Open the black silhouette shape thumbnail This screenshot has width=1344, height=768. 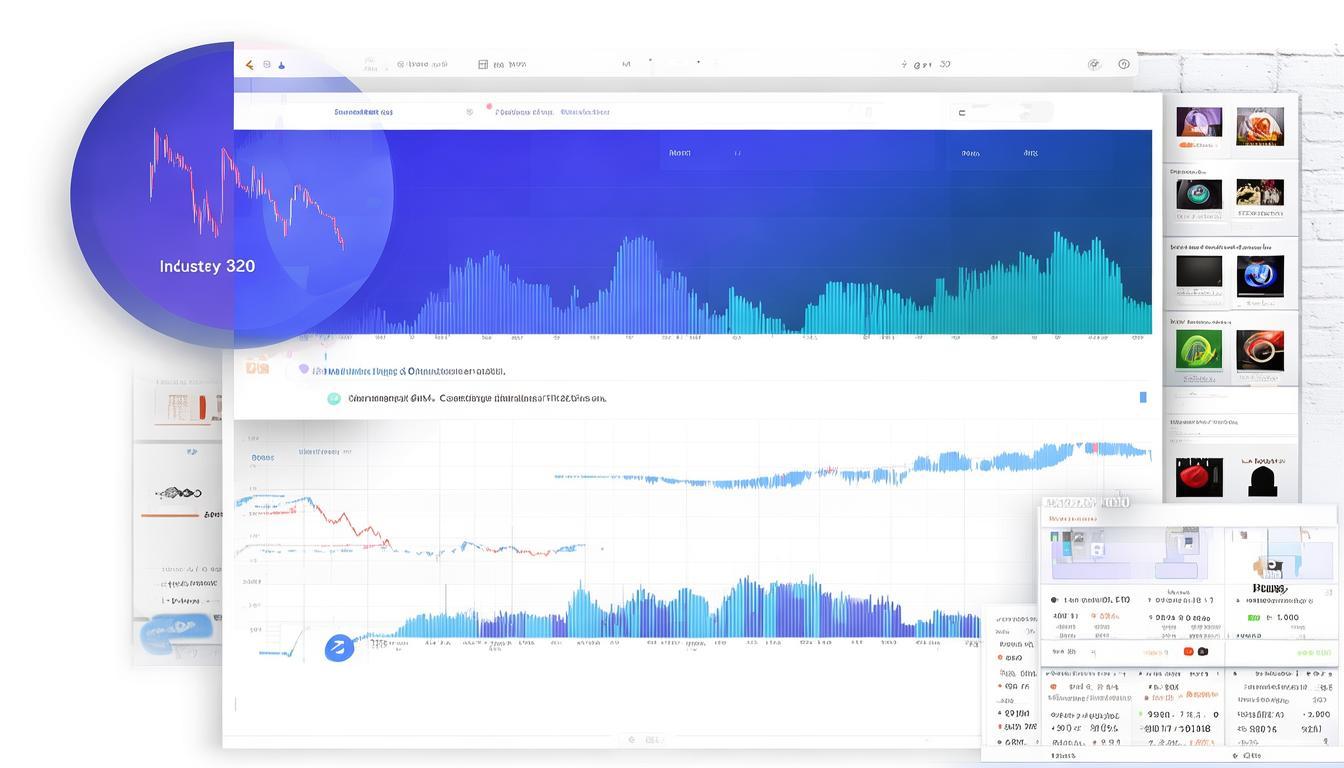[x=1263, y=480]
